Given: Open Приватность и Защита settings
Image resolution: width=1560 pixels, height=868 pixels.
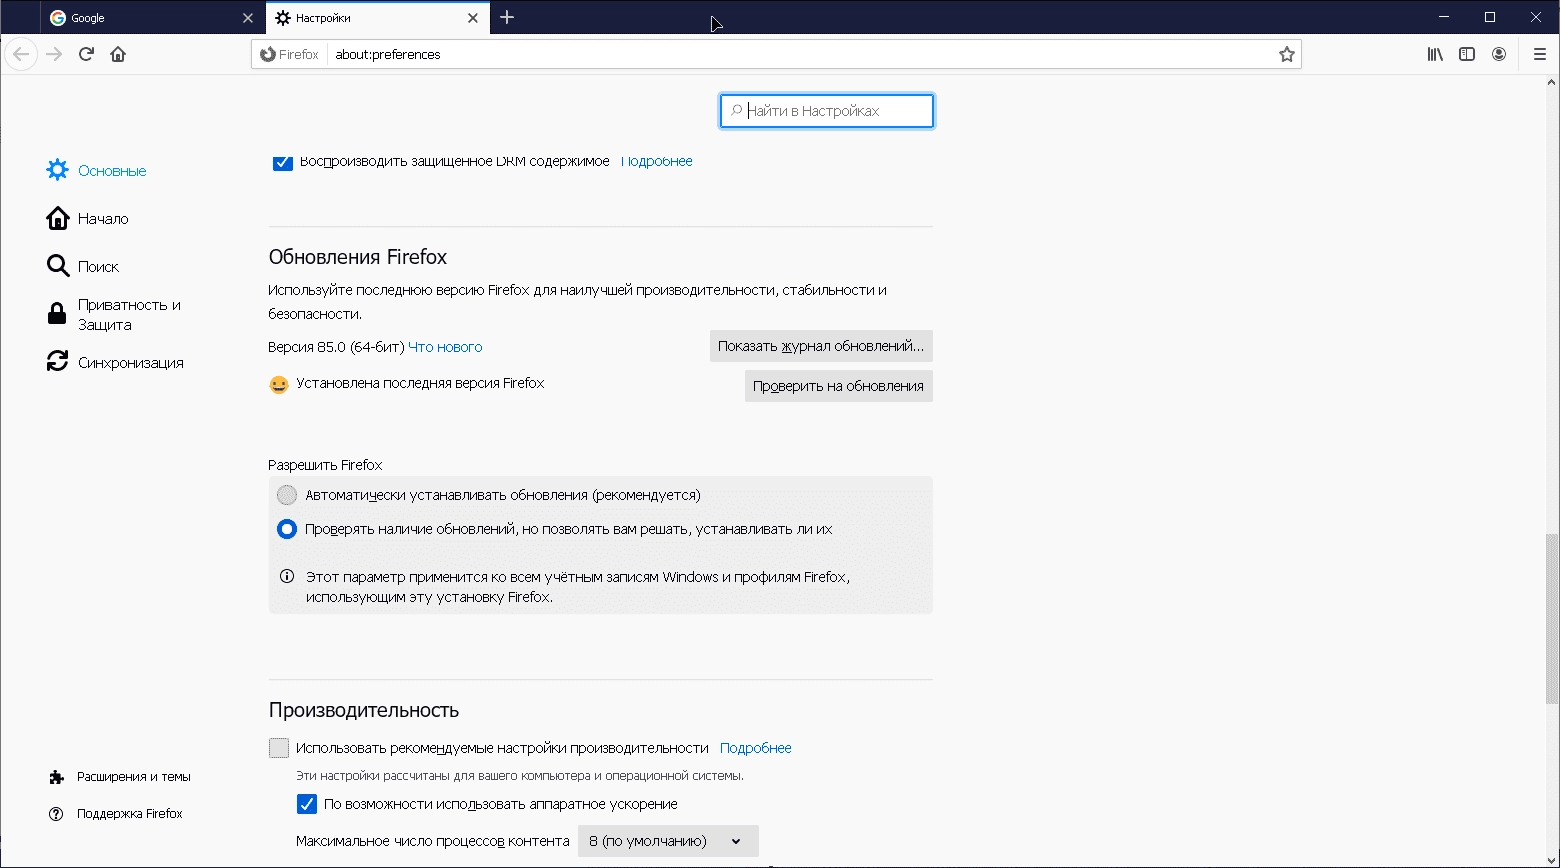Looking at the screenshot, I should tap(114, 314).
